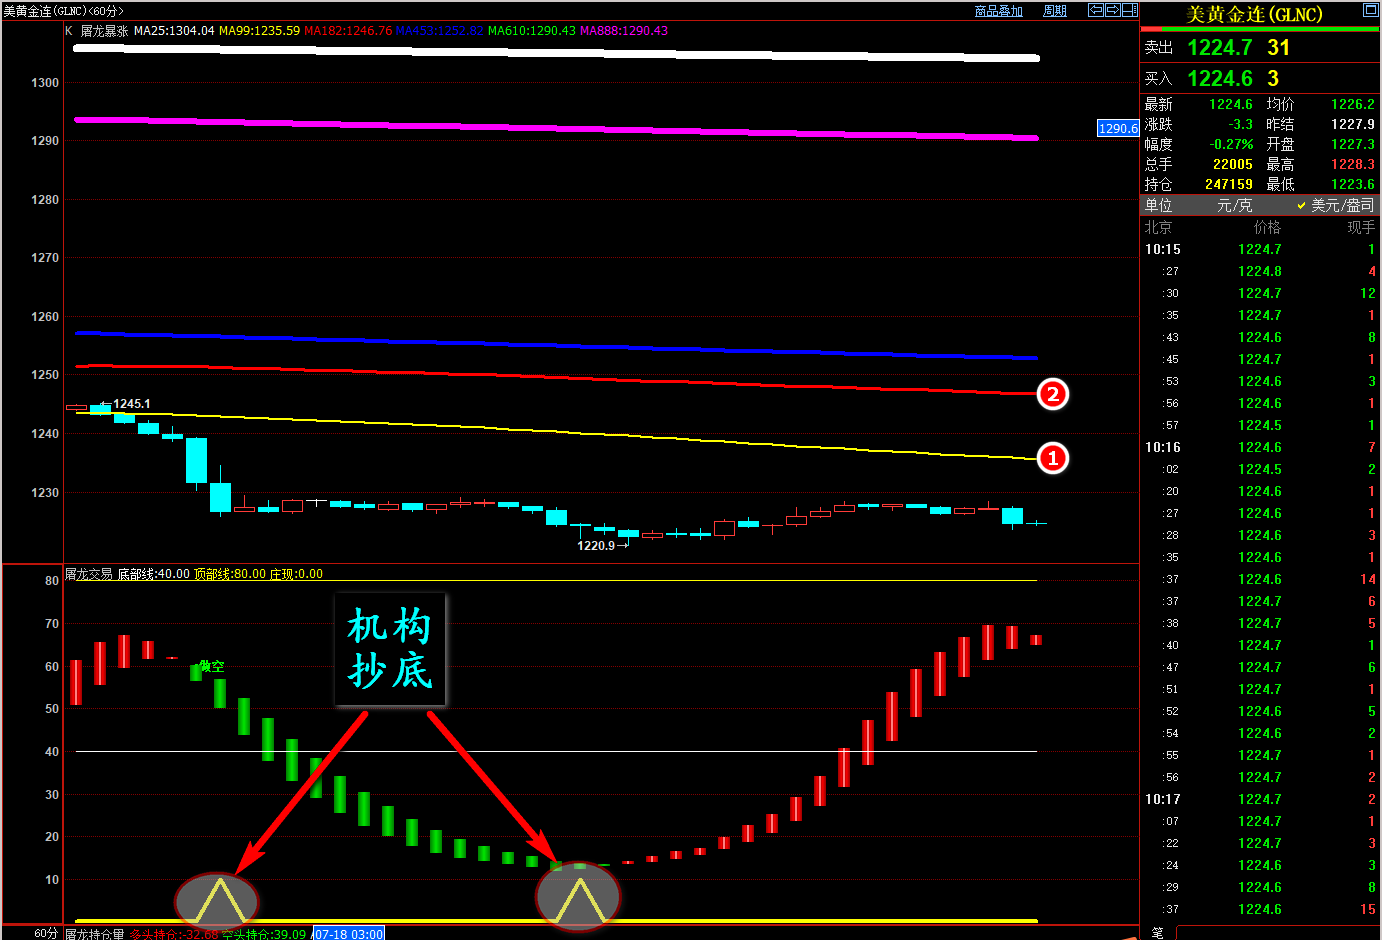1382x940 pixels.
Task: Click the 07-18 03:00 time marker
Action: click(x=348, y=934)
